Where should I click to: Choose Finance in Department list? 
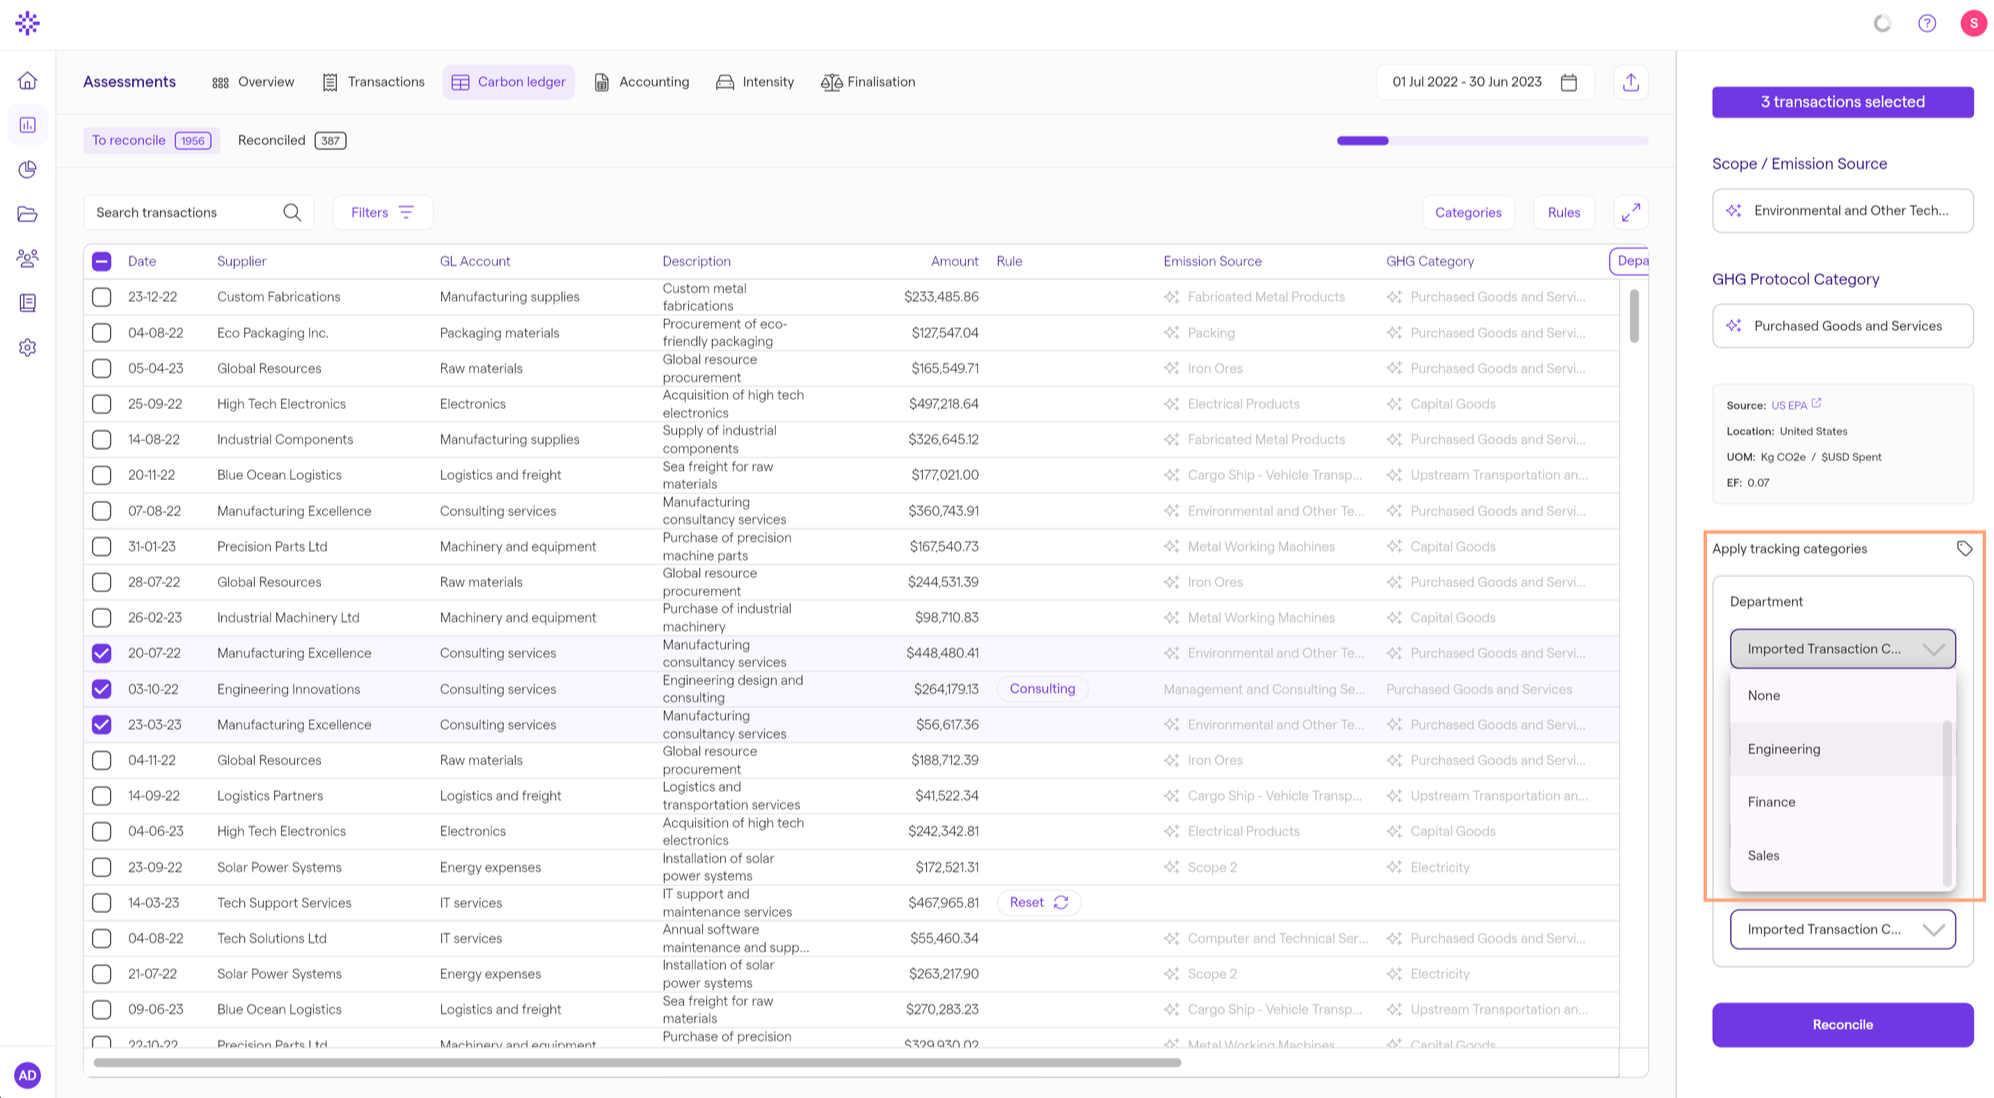coord(1837,802)
